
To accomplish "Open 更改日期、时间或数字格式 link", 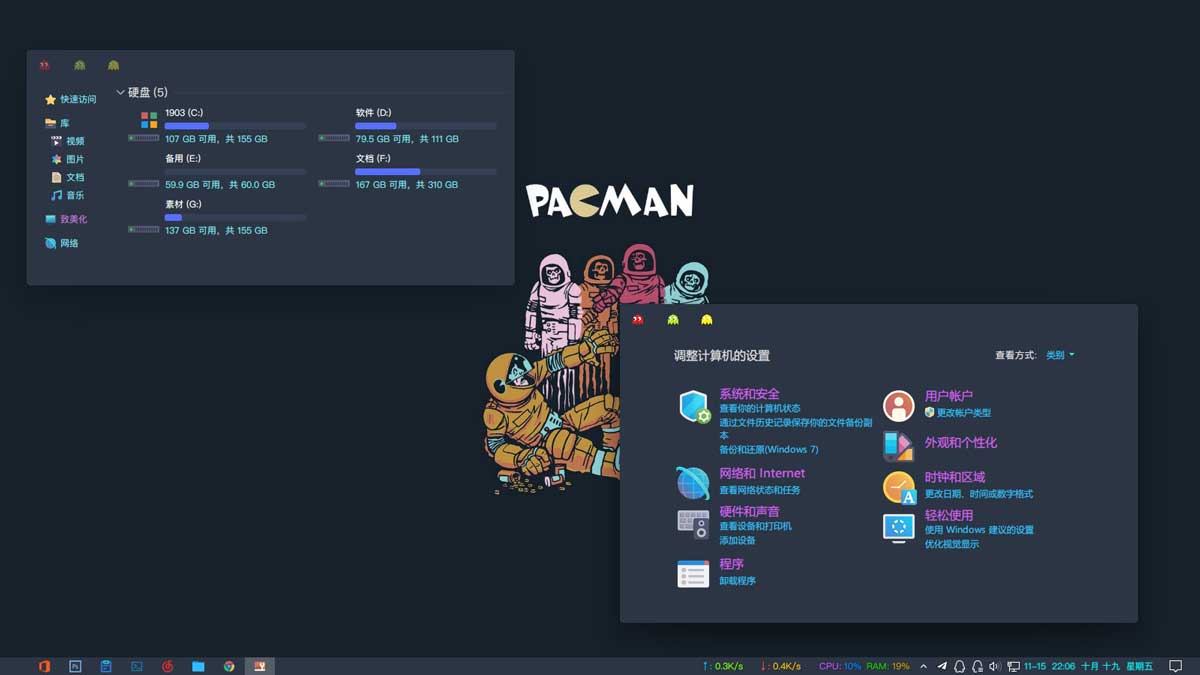I will coord(978,494).
